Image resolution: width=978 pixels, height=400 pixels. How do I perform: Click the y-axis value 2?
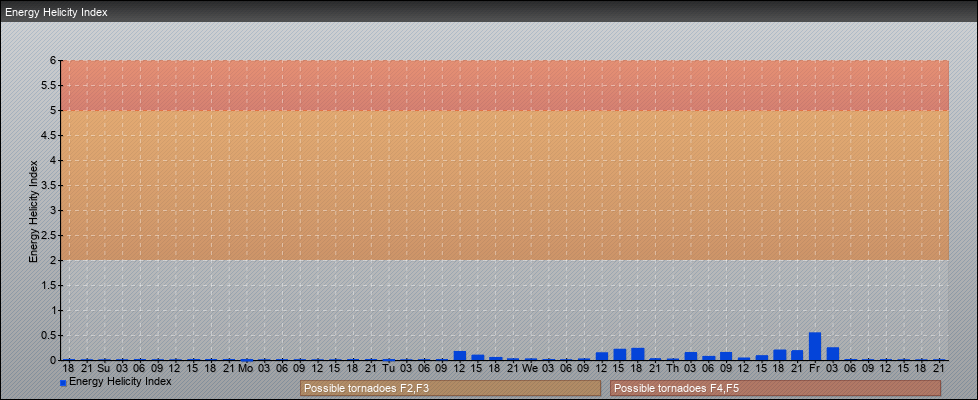pos(54,260)
